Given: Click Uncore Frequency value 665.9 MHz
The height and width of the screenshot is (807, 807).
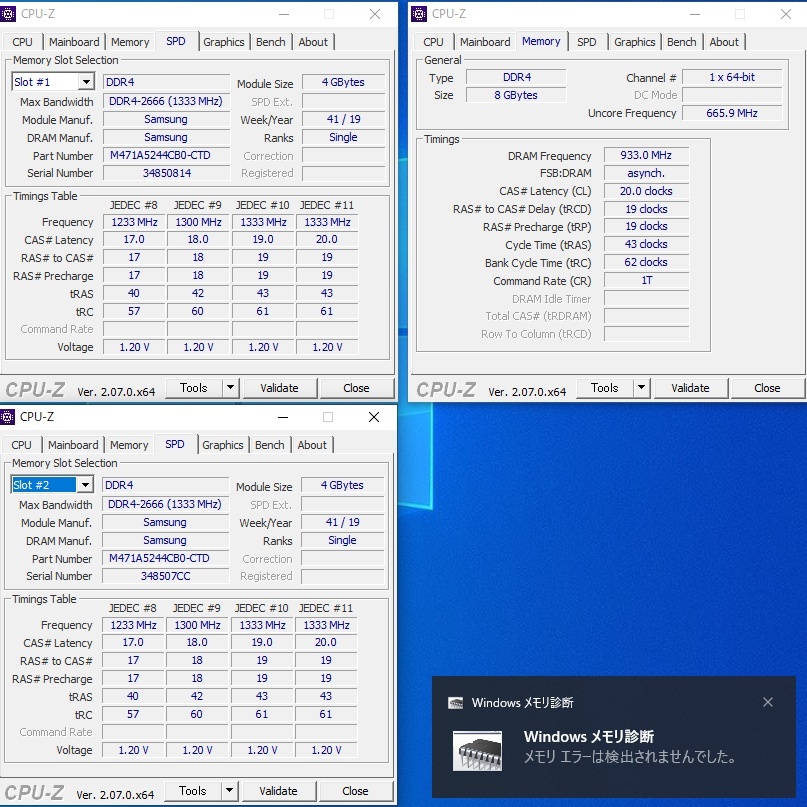Looking at the screenshot, I should click(x=731, y=113).
